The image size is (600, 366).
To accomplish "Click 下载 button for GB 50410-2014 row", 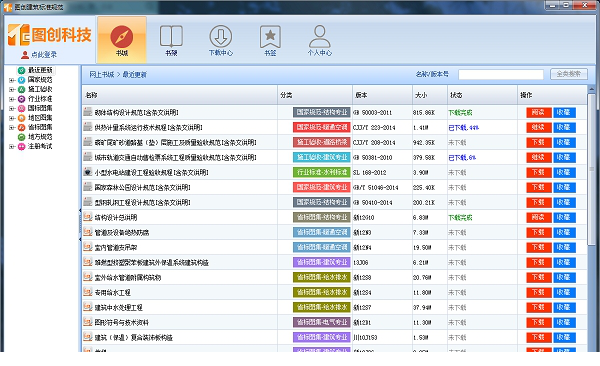I will tap(538, 202).
